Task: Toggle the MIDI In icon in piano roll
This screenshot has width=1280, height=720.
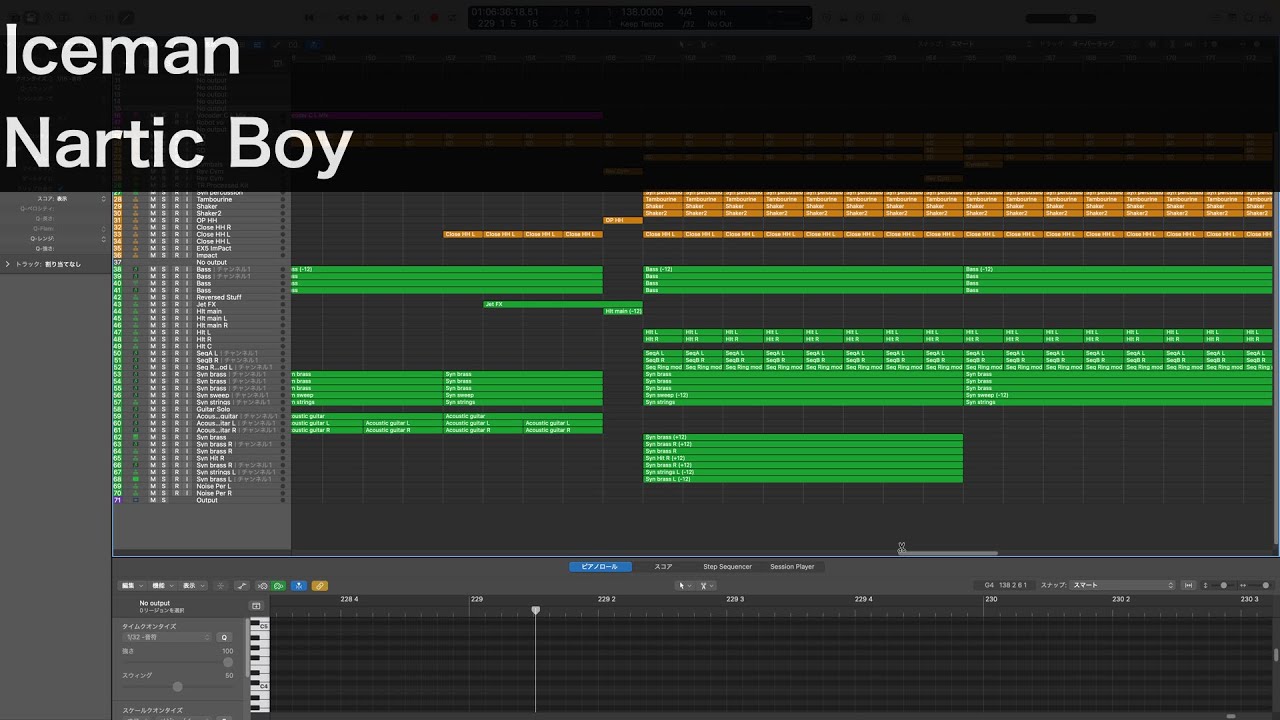Action: click(x=263, y=585)
